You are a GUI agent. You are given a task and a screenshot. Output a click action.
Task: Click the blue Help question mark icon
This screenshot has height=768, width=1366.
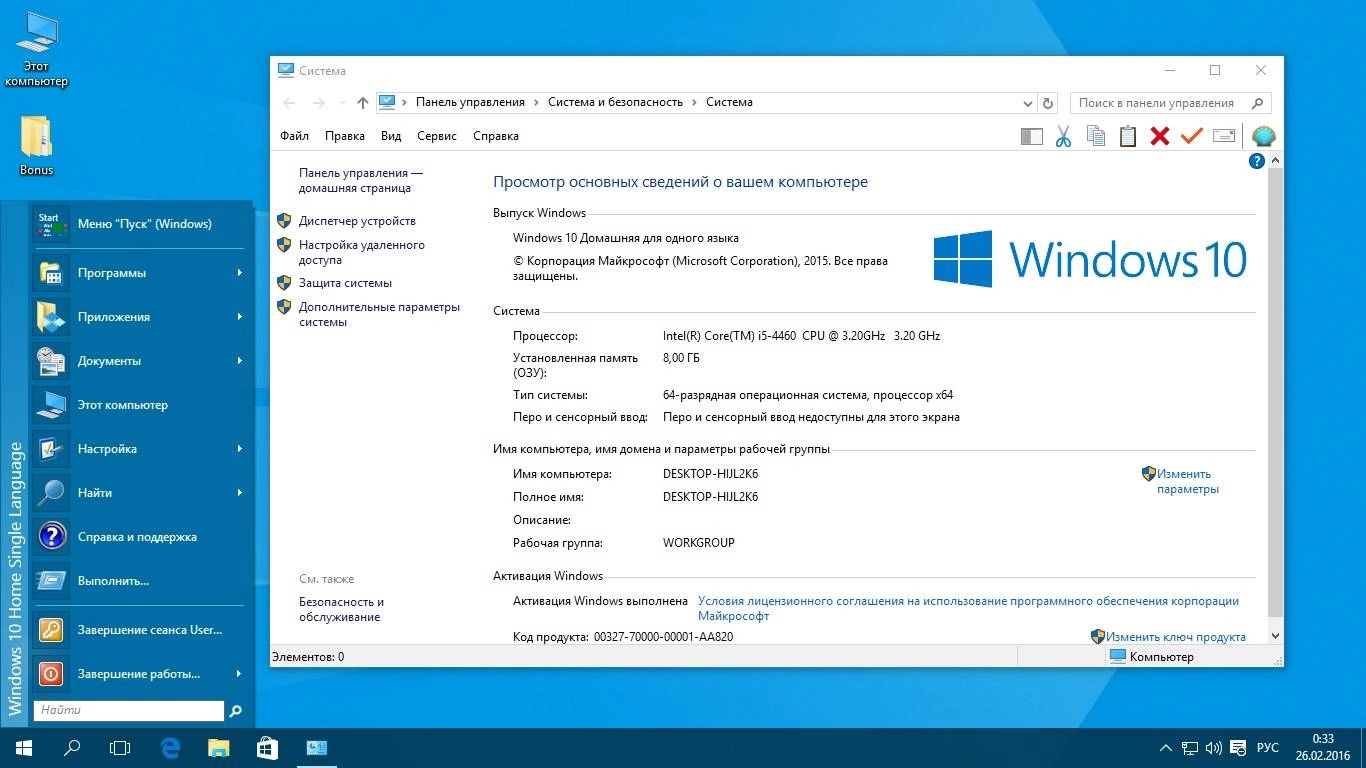(1257, 161)
